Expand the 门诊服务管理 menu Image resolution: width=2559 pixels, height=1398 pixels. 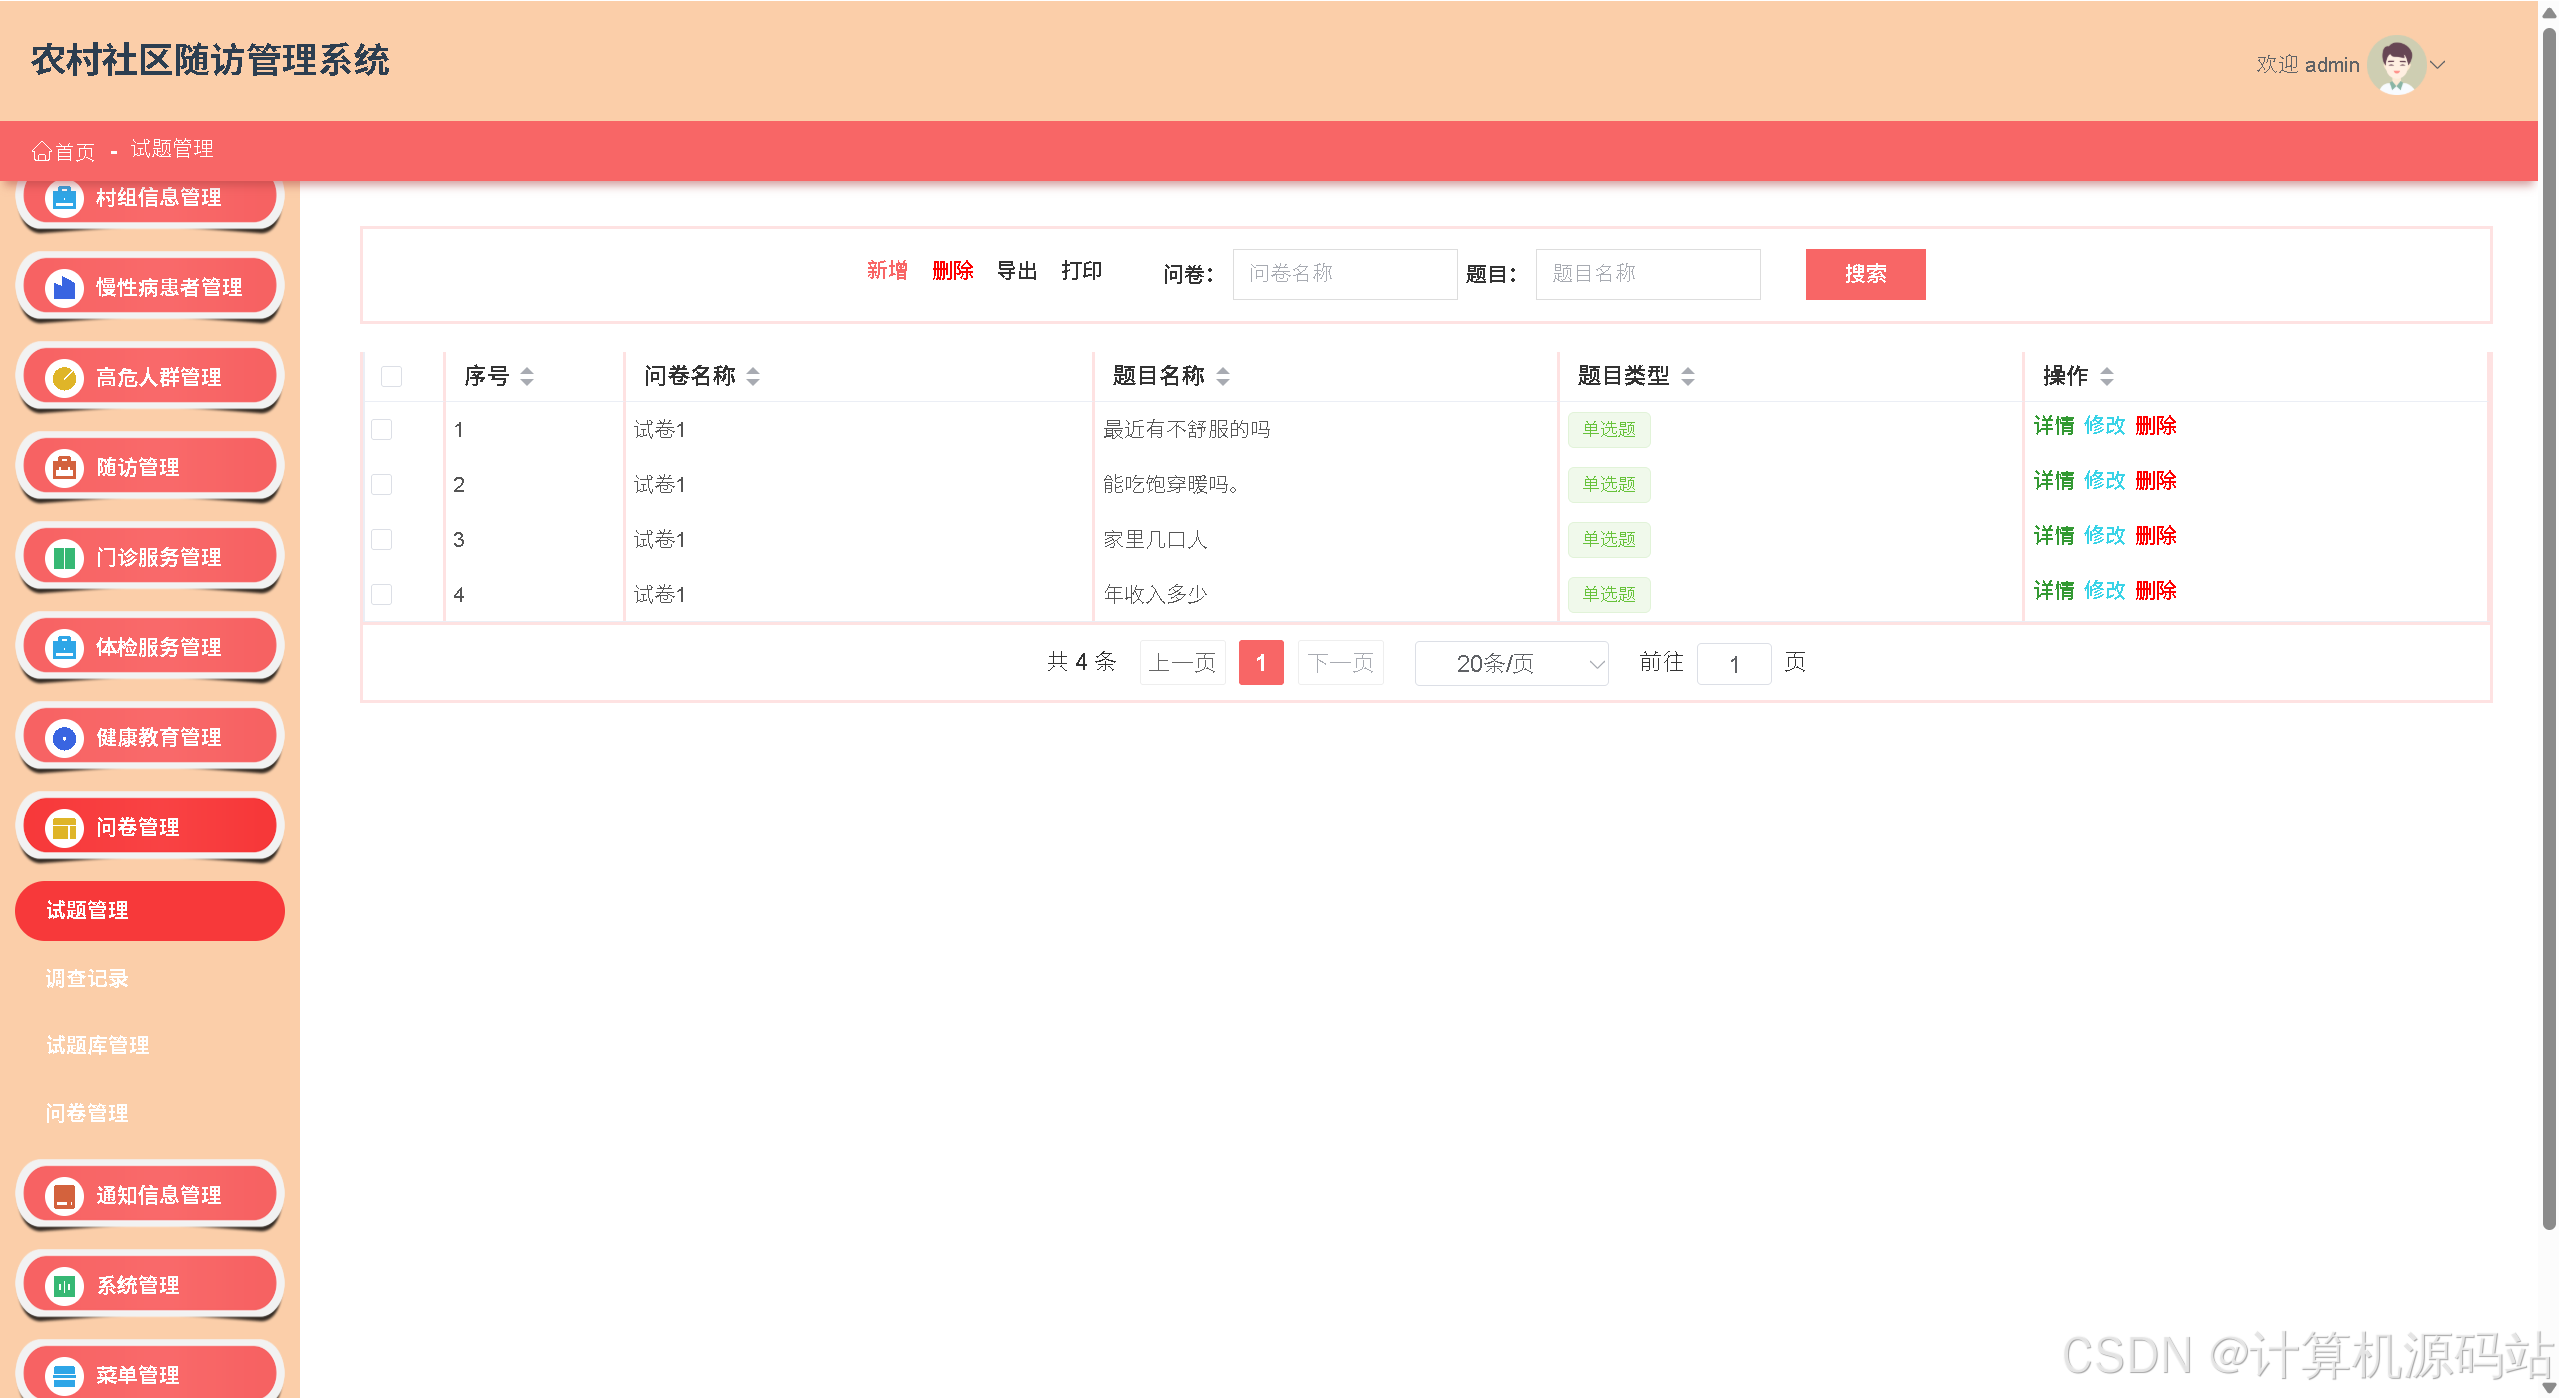150,558
